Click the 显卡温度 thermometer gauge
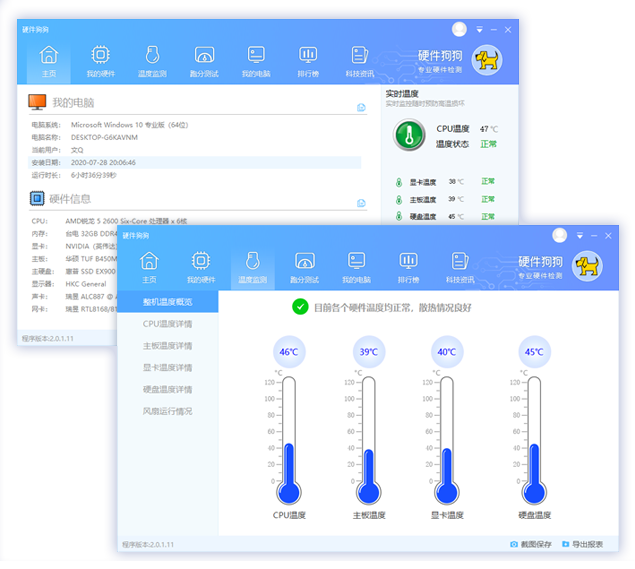 (x=447, y=440)
